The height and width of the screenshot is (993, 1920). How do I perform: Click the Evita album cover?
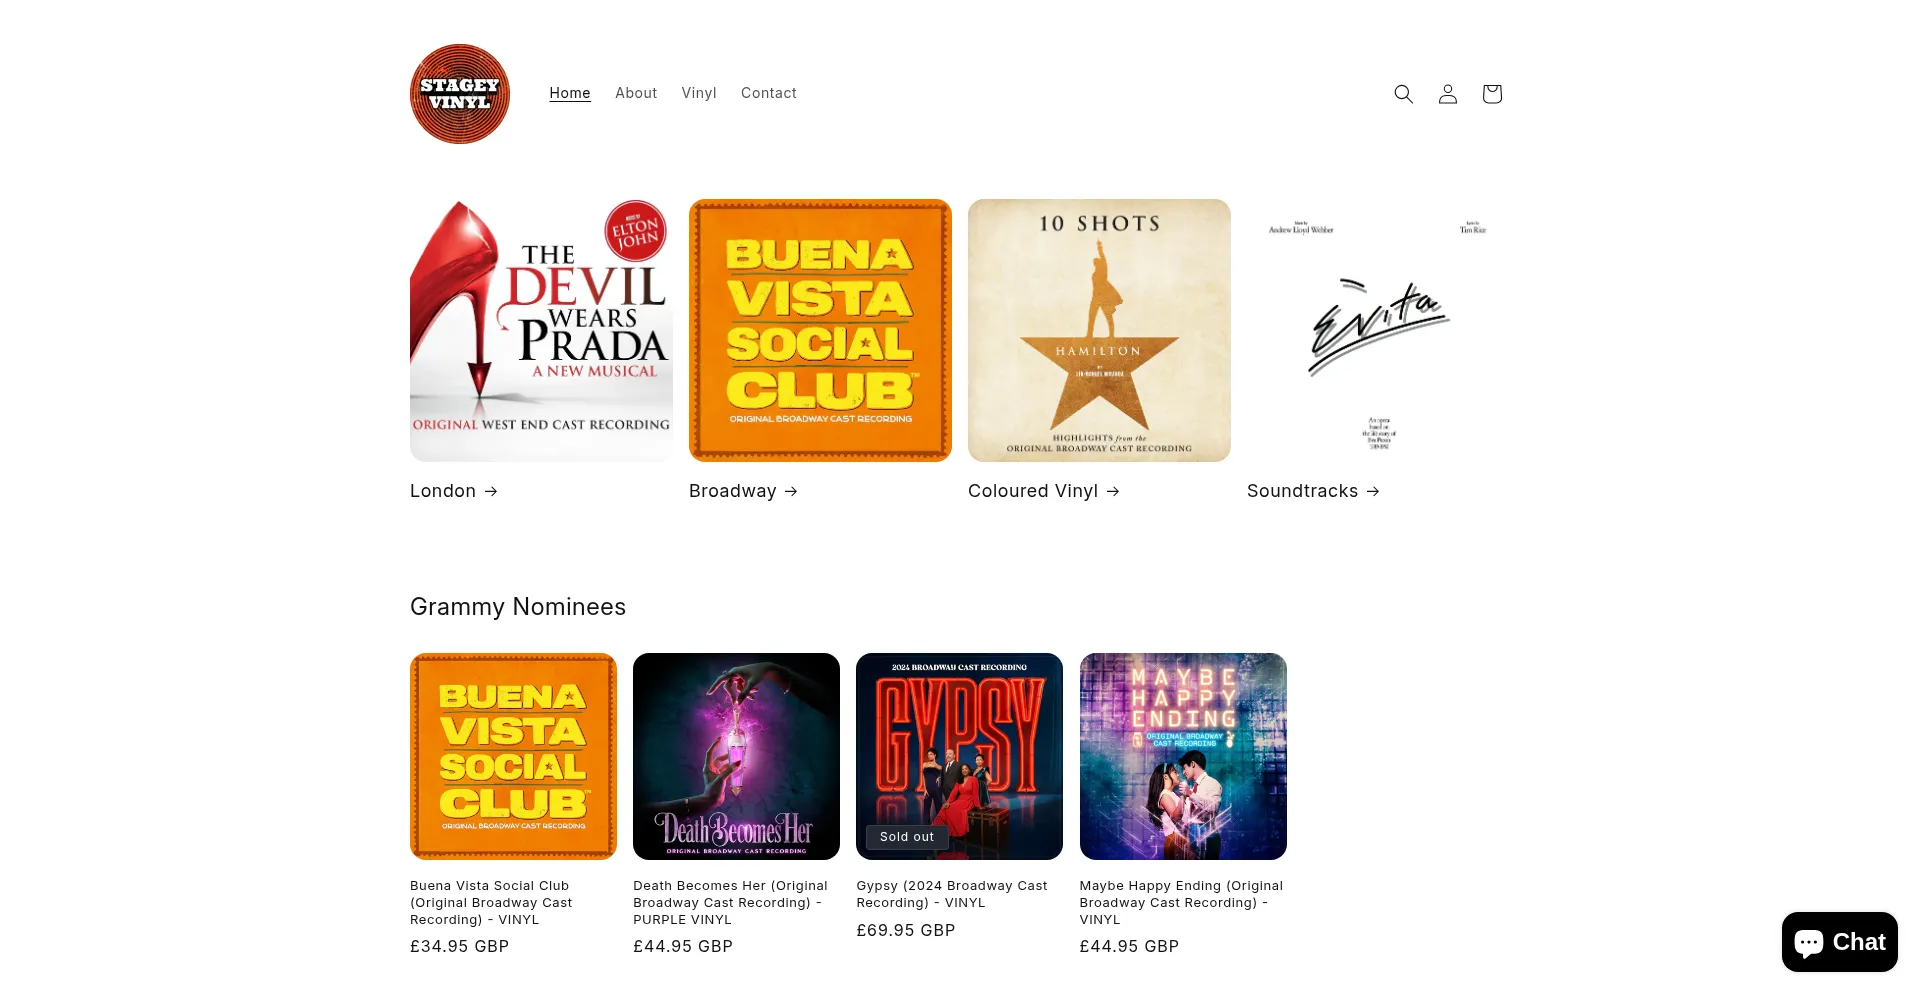point(1378,330)
